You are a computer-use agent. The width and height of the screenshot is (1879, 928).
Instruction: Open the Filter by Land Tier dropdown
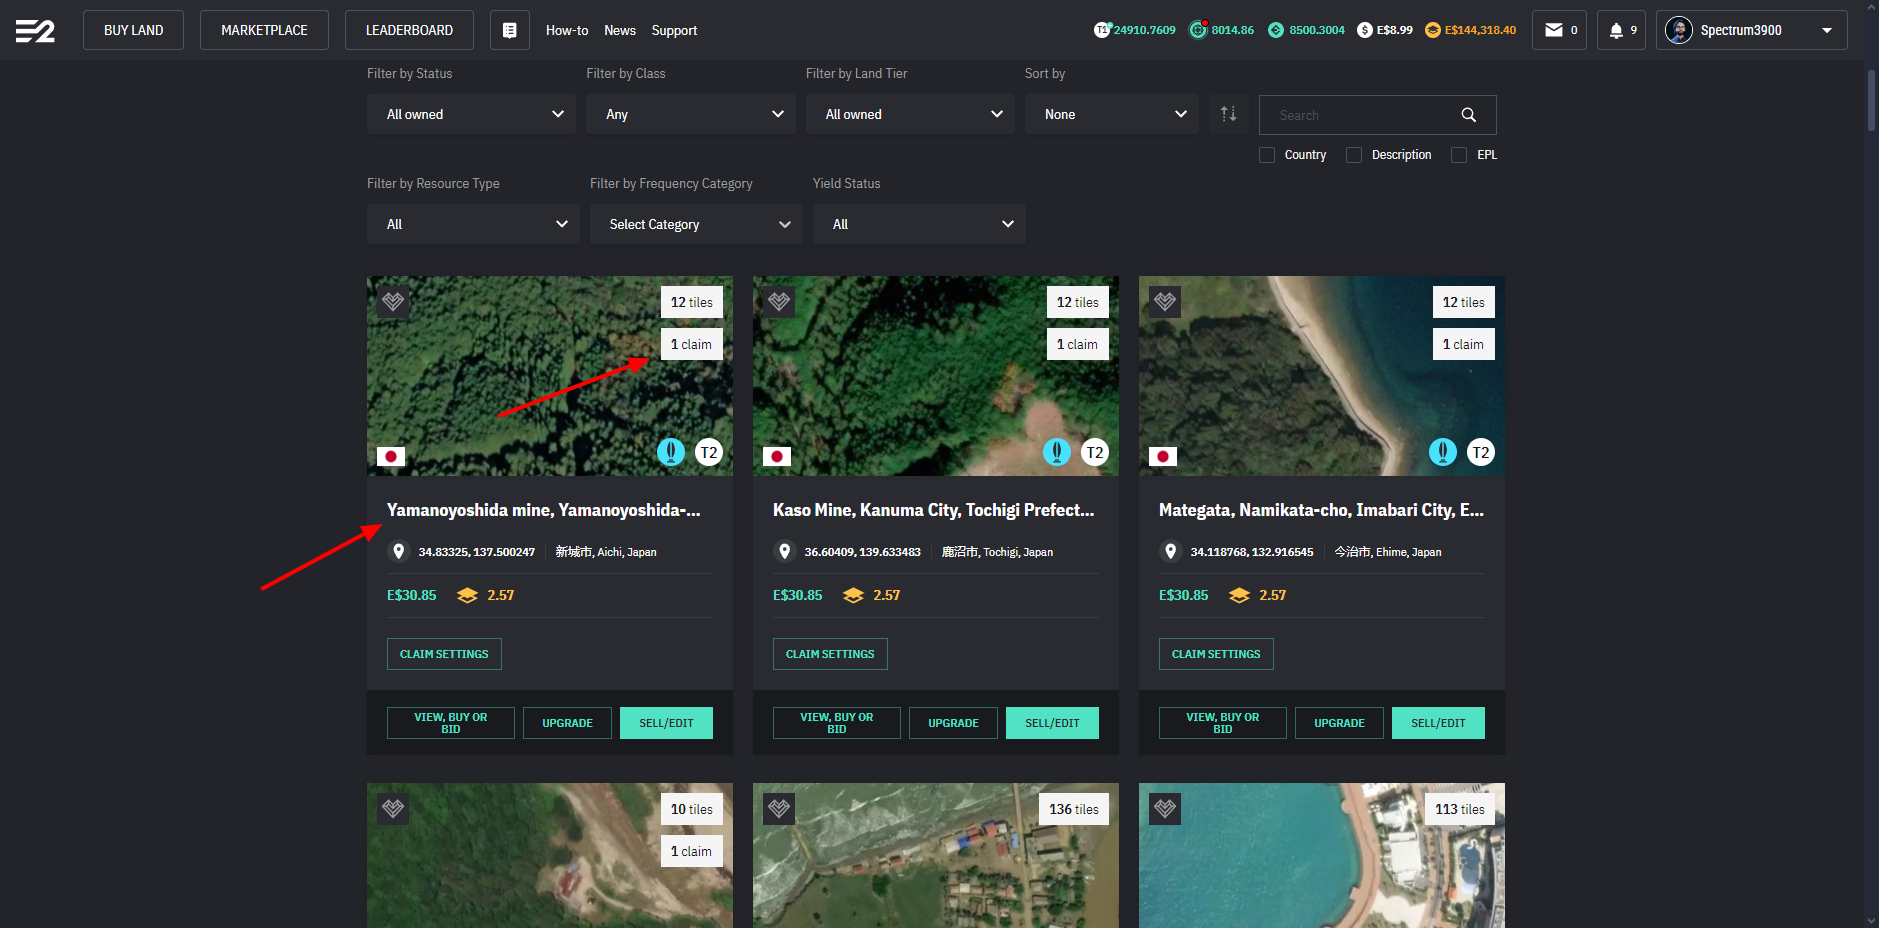pyautogui.click(x=910, y=114)
